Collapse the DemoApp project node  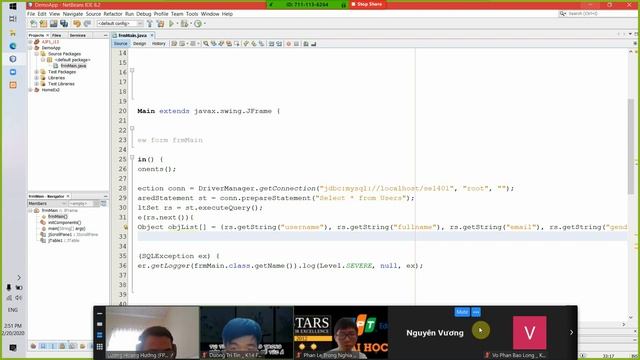(31, 48)
